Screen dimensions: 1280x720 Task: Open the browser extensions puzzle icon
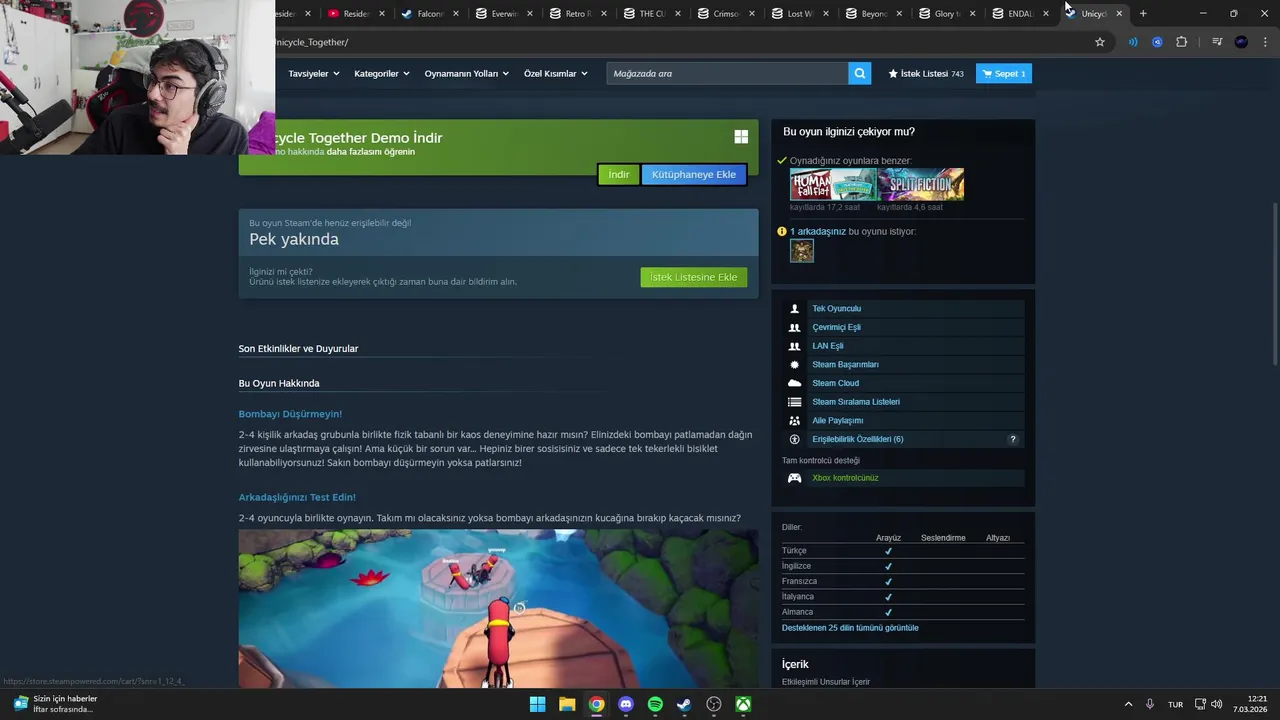[1182, 42]
